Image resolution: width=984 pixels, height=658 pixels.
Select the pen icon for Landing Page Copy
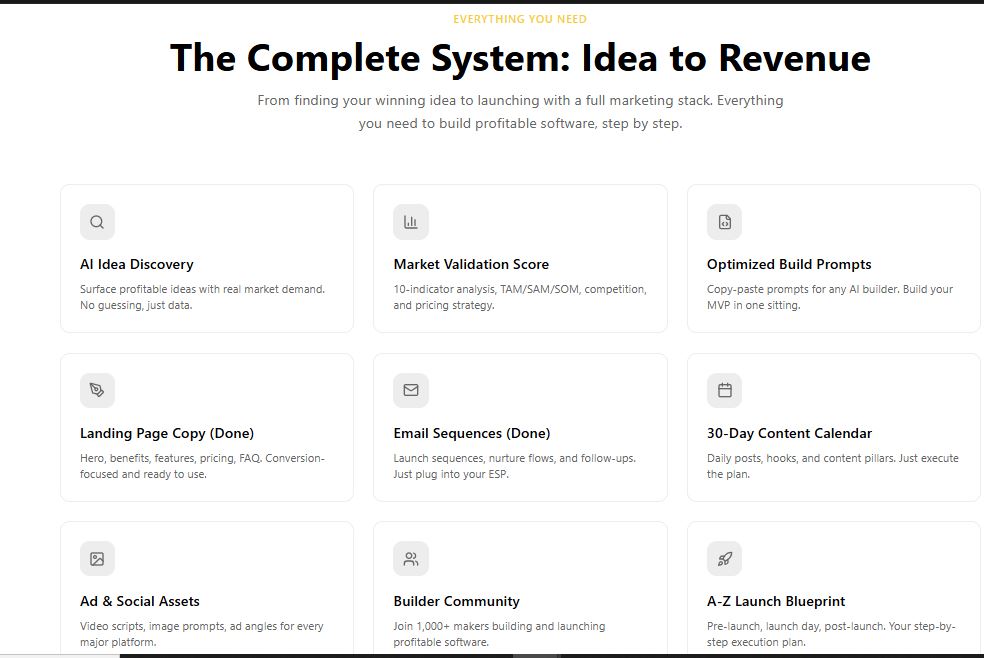tap(96, 390)
